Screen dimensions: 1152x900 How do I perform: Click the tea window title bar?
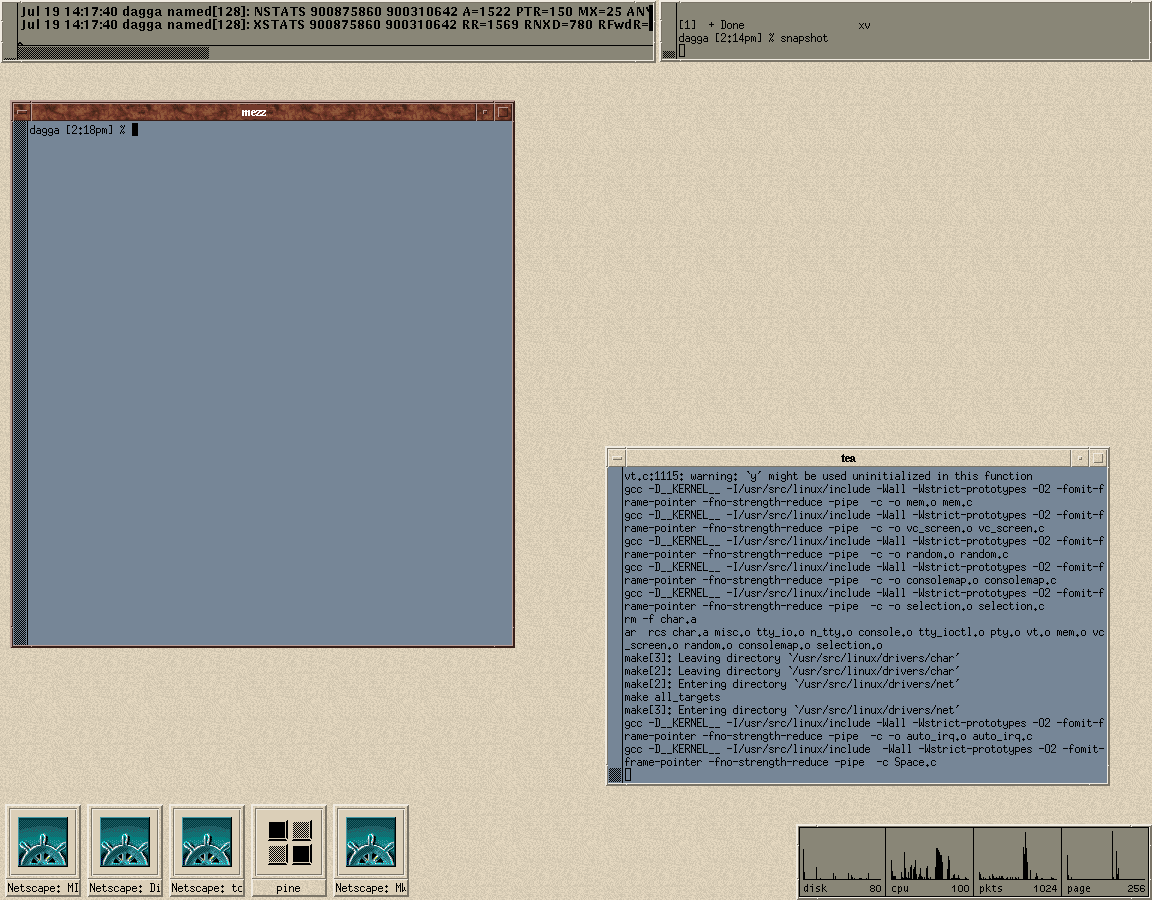click(x=850, y=457)
